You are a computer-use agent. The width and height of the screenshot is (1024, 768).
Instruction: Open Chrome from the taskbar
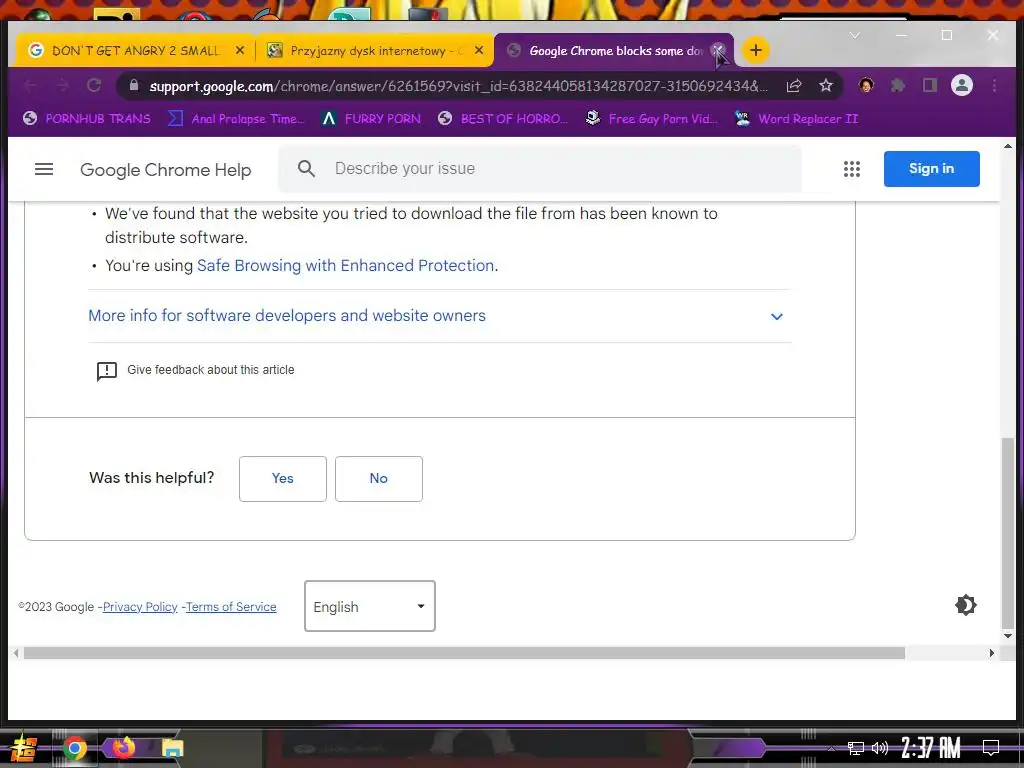(x=74, y=748)
